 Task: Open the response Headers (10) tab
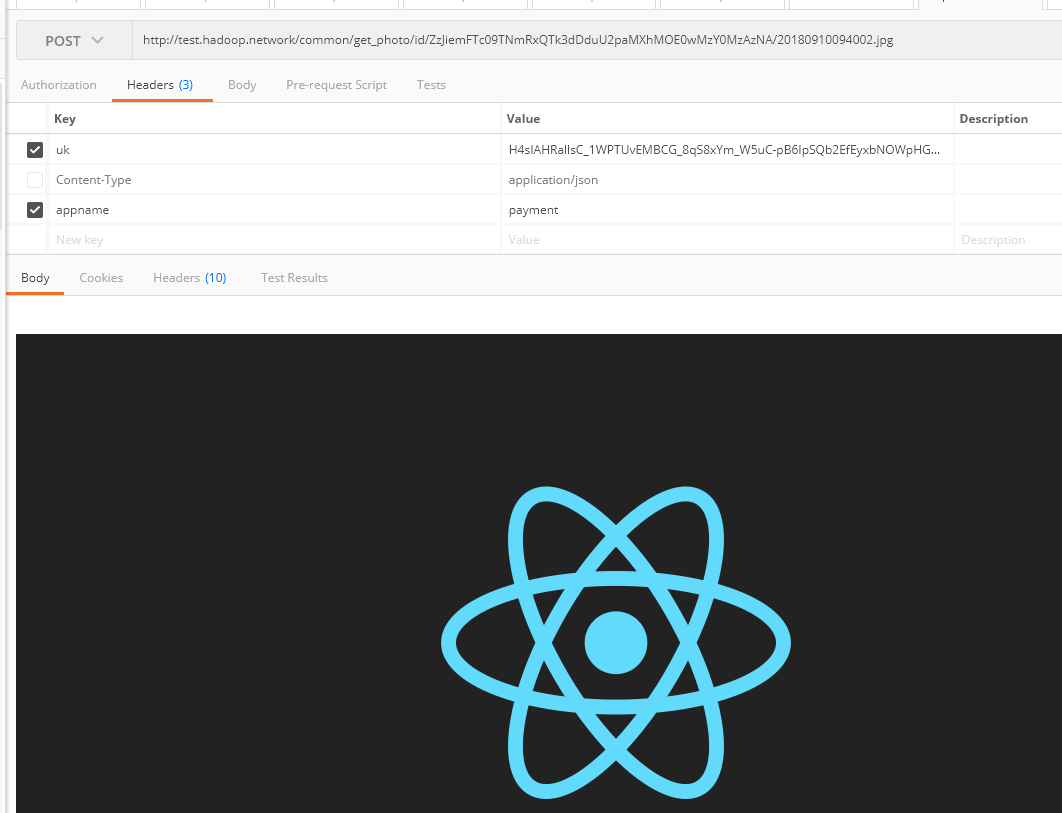pos(190,278)
